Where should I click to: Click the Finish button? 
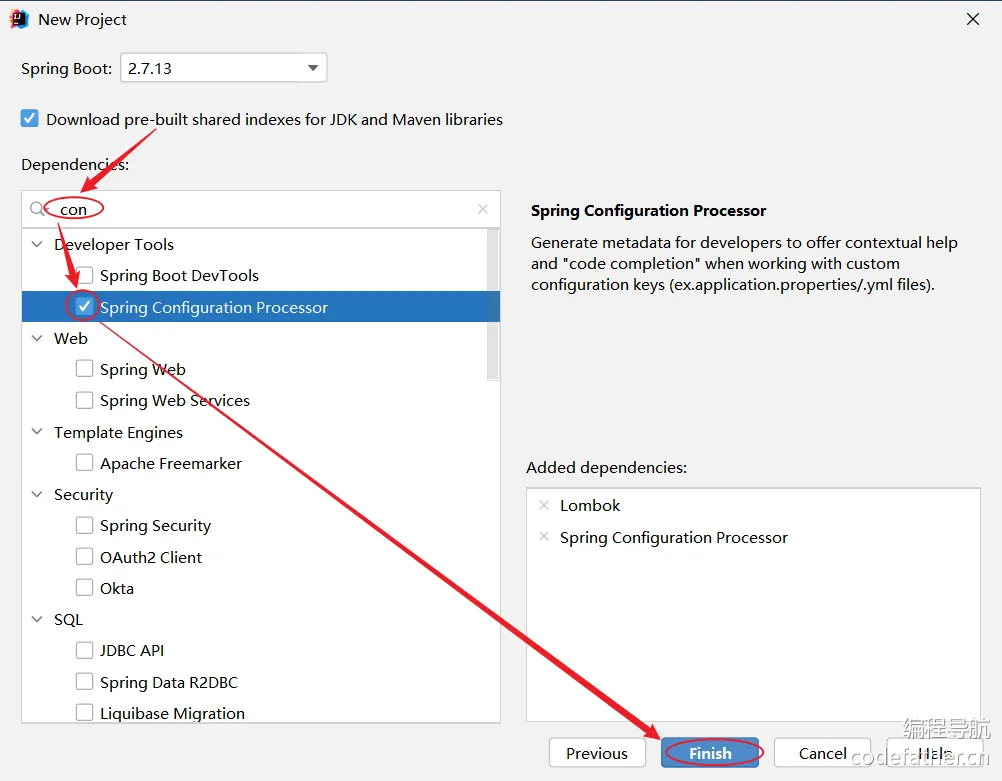pyautogui.click(x=710, y=753)
